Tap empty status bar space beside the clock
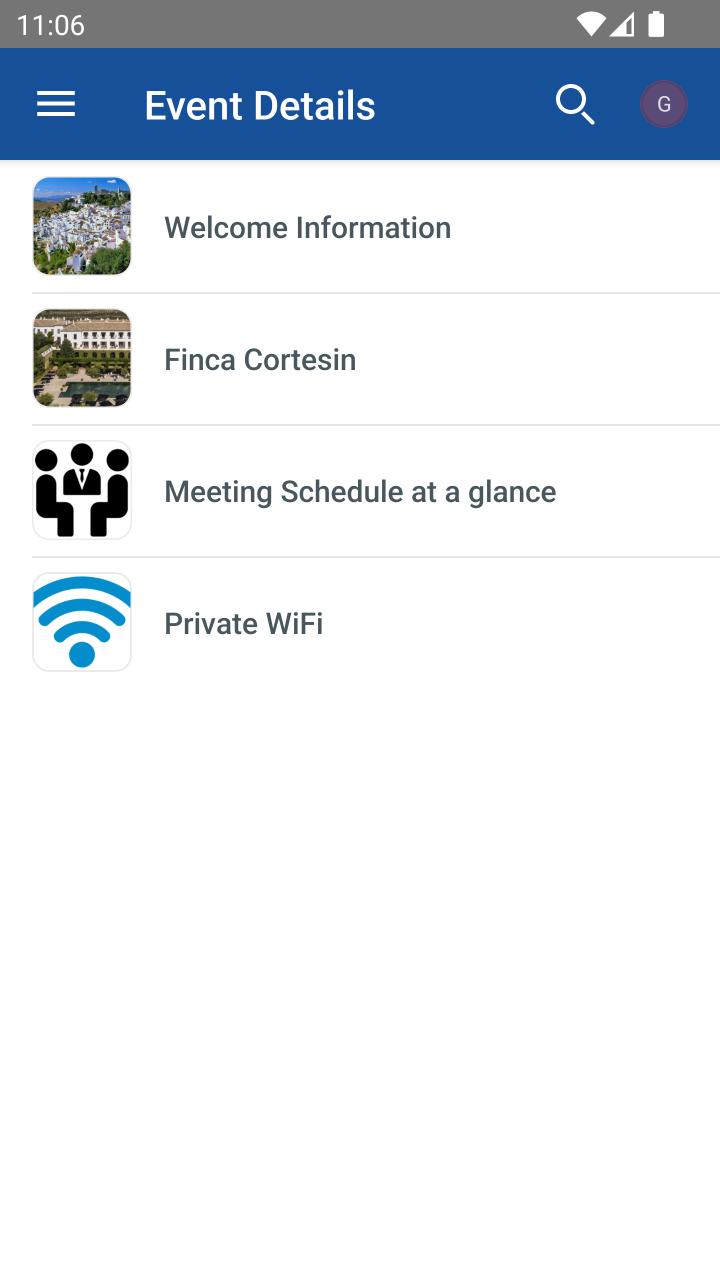This screenshot has width=720, height=1280. (300, 24)
